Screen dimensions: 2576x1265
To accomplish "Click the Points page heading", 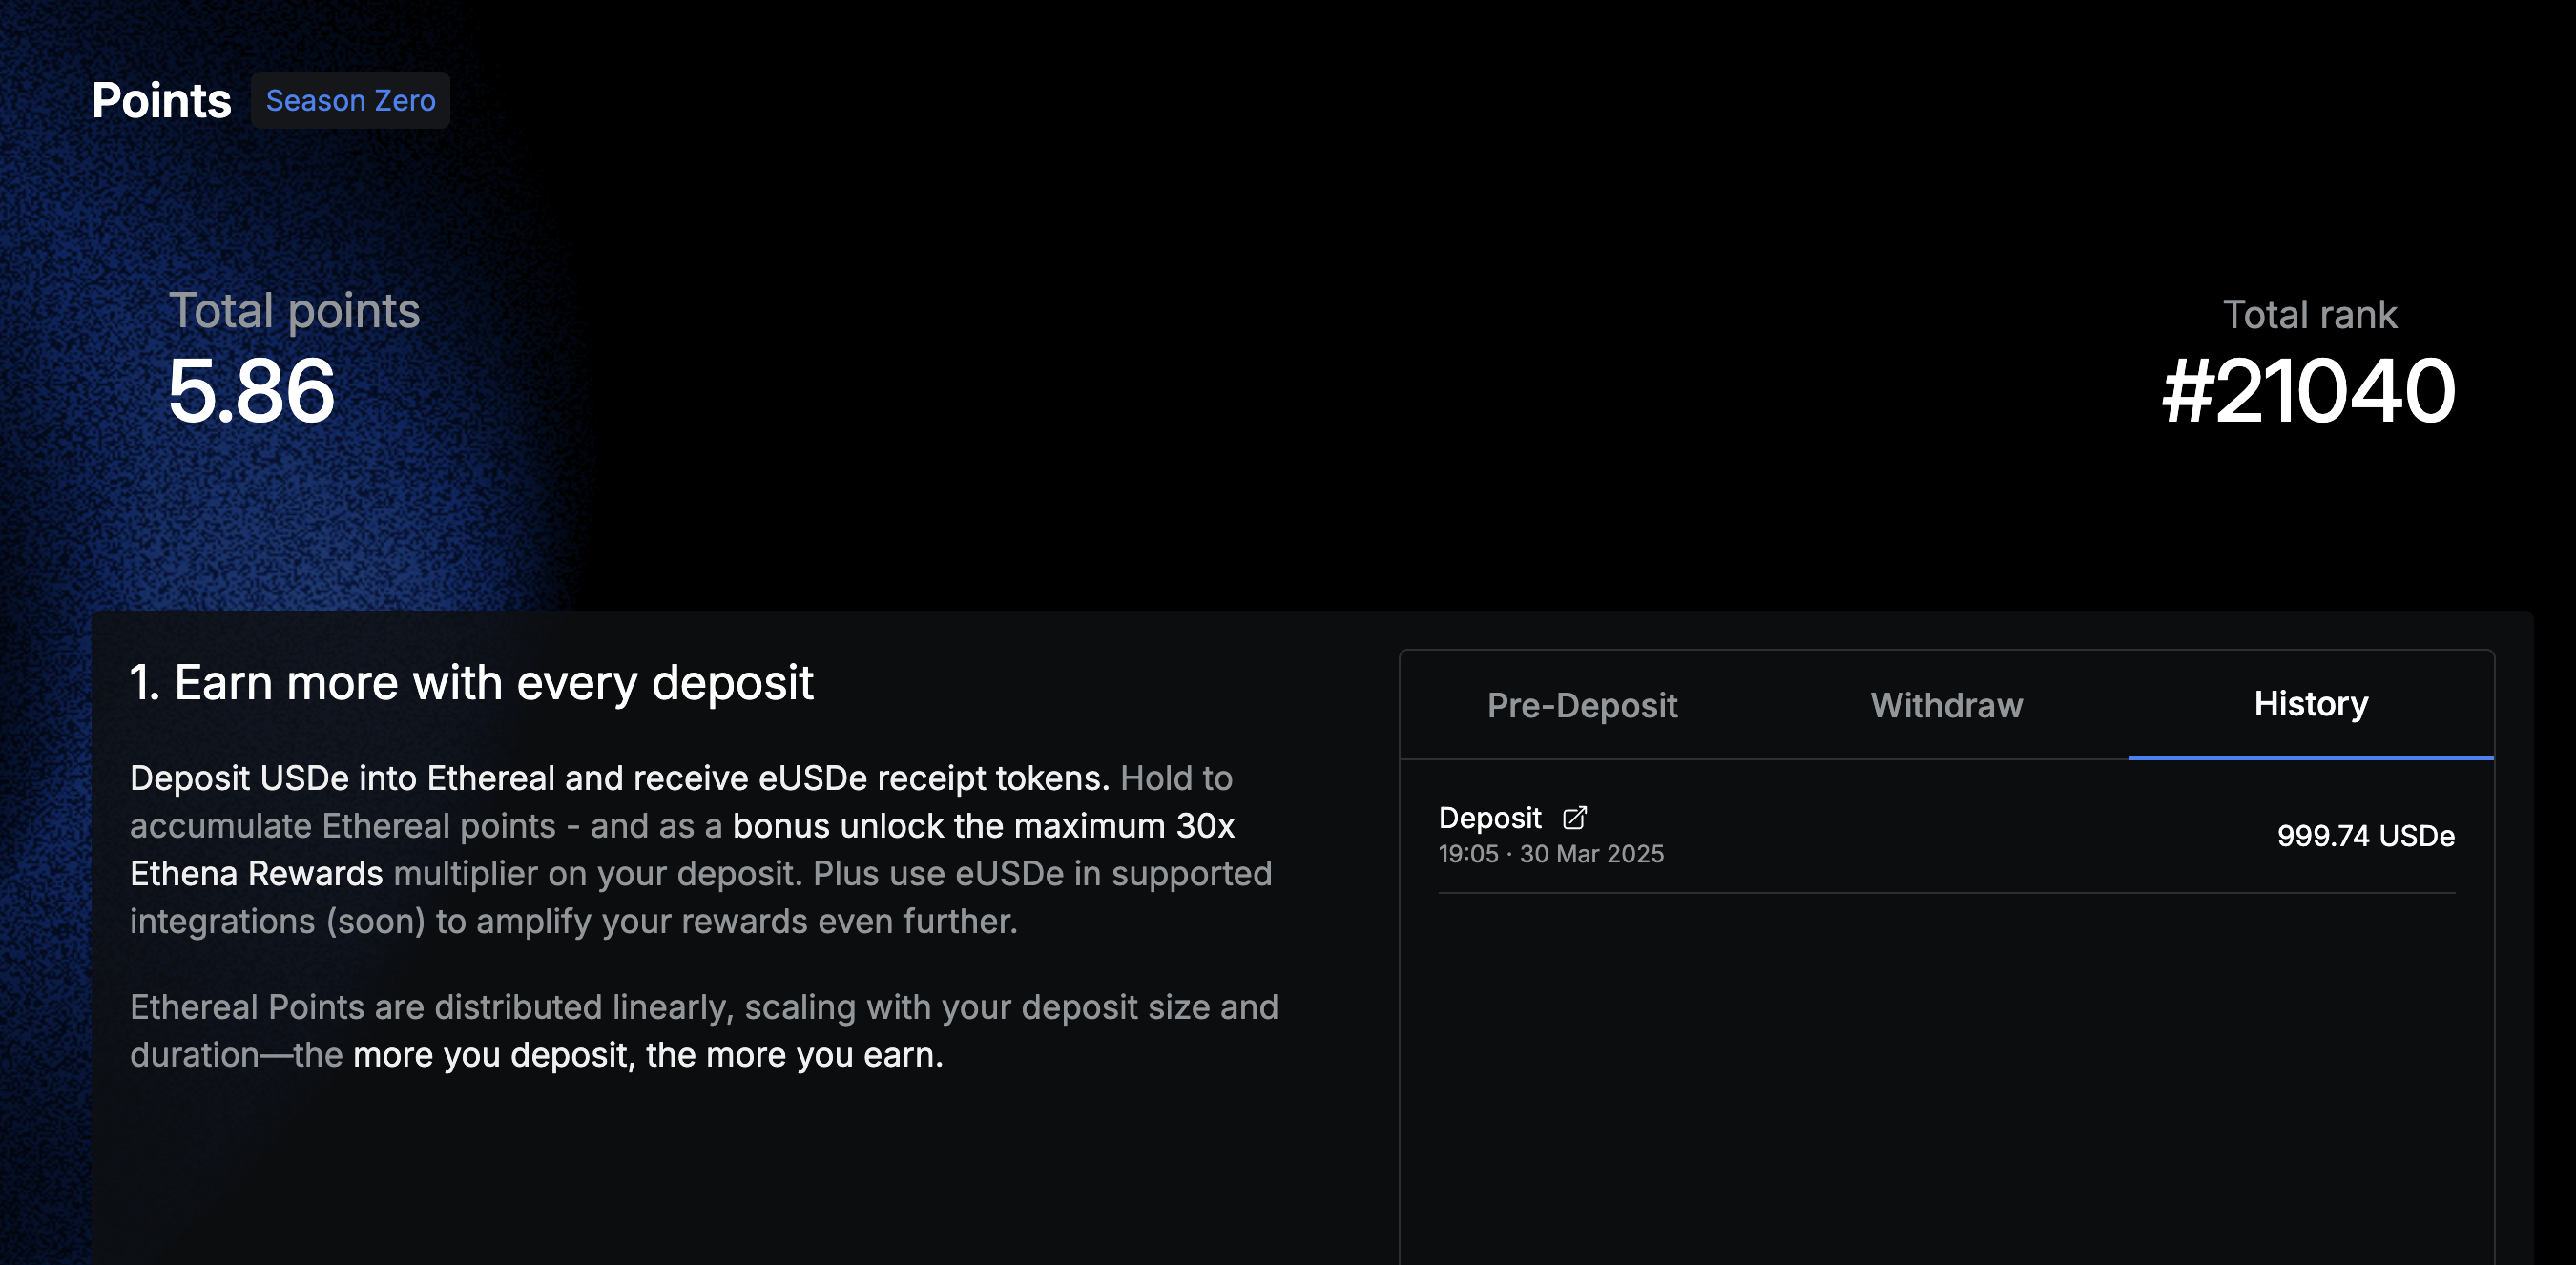I will pyautogui.click(x=161, y=101).
